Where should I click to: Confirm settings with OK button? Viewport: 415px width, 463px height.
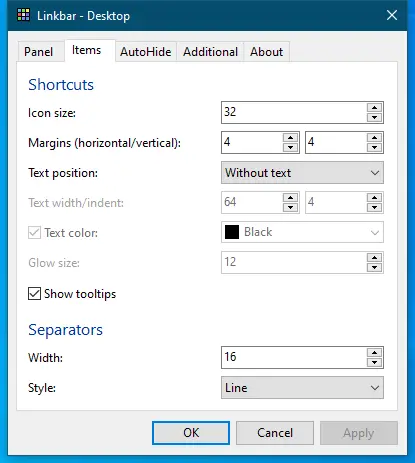click(191, 433)
